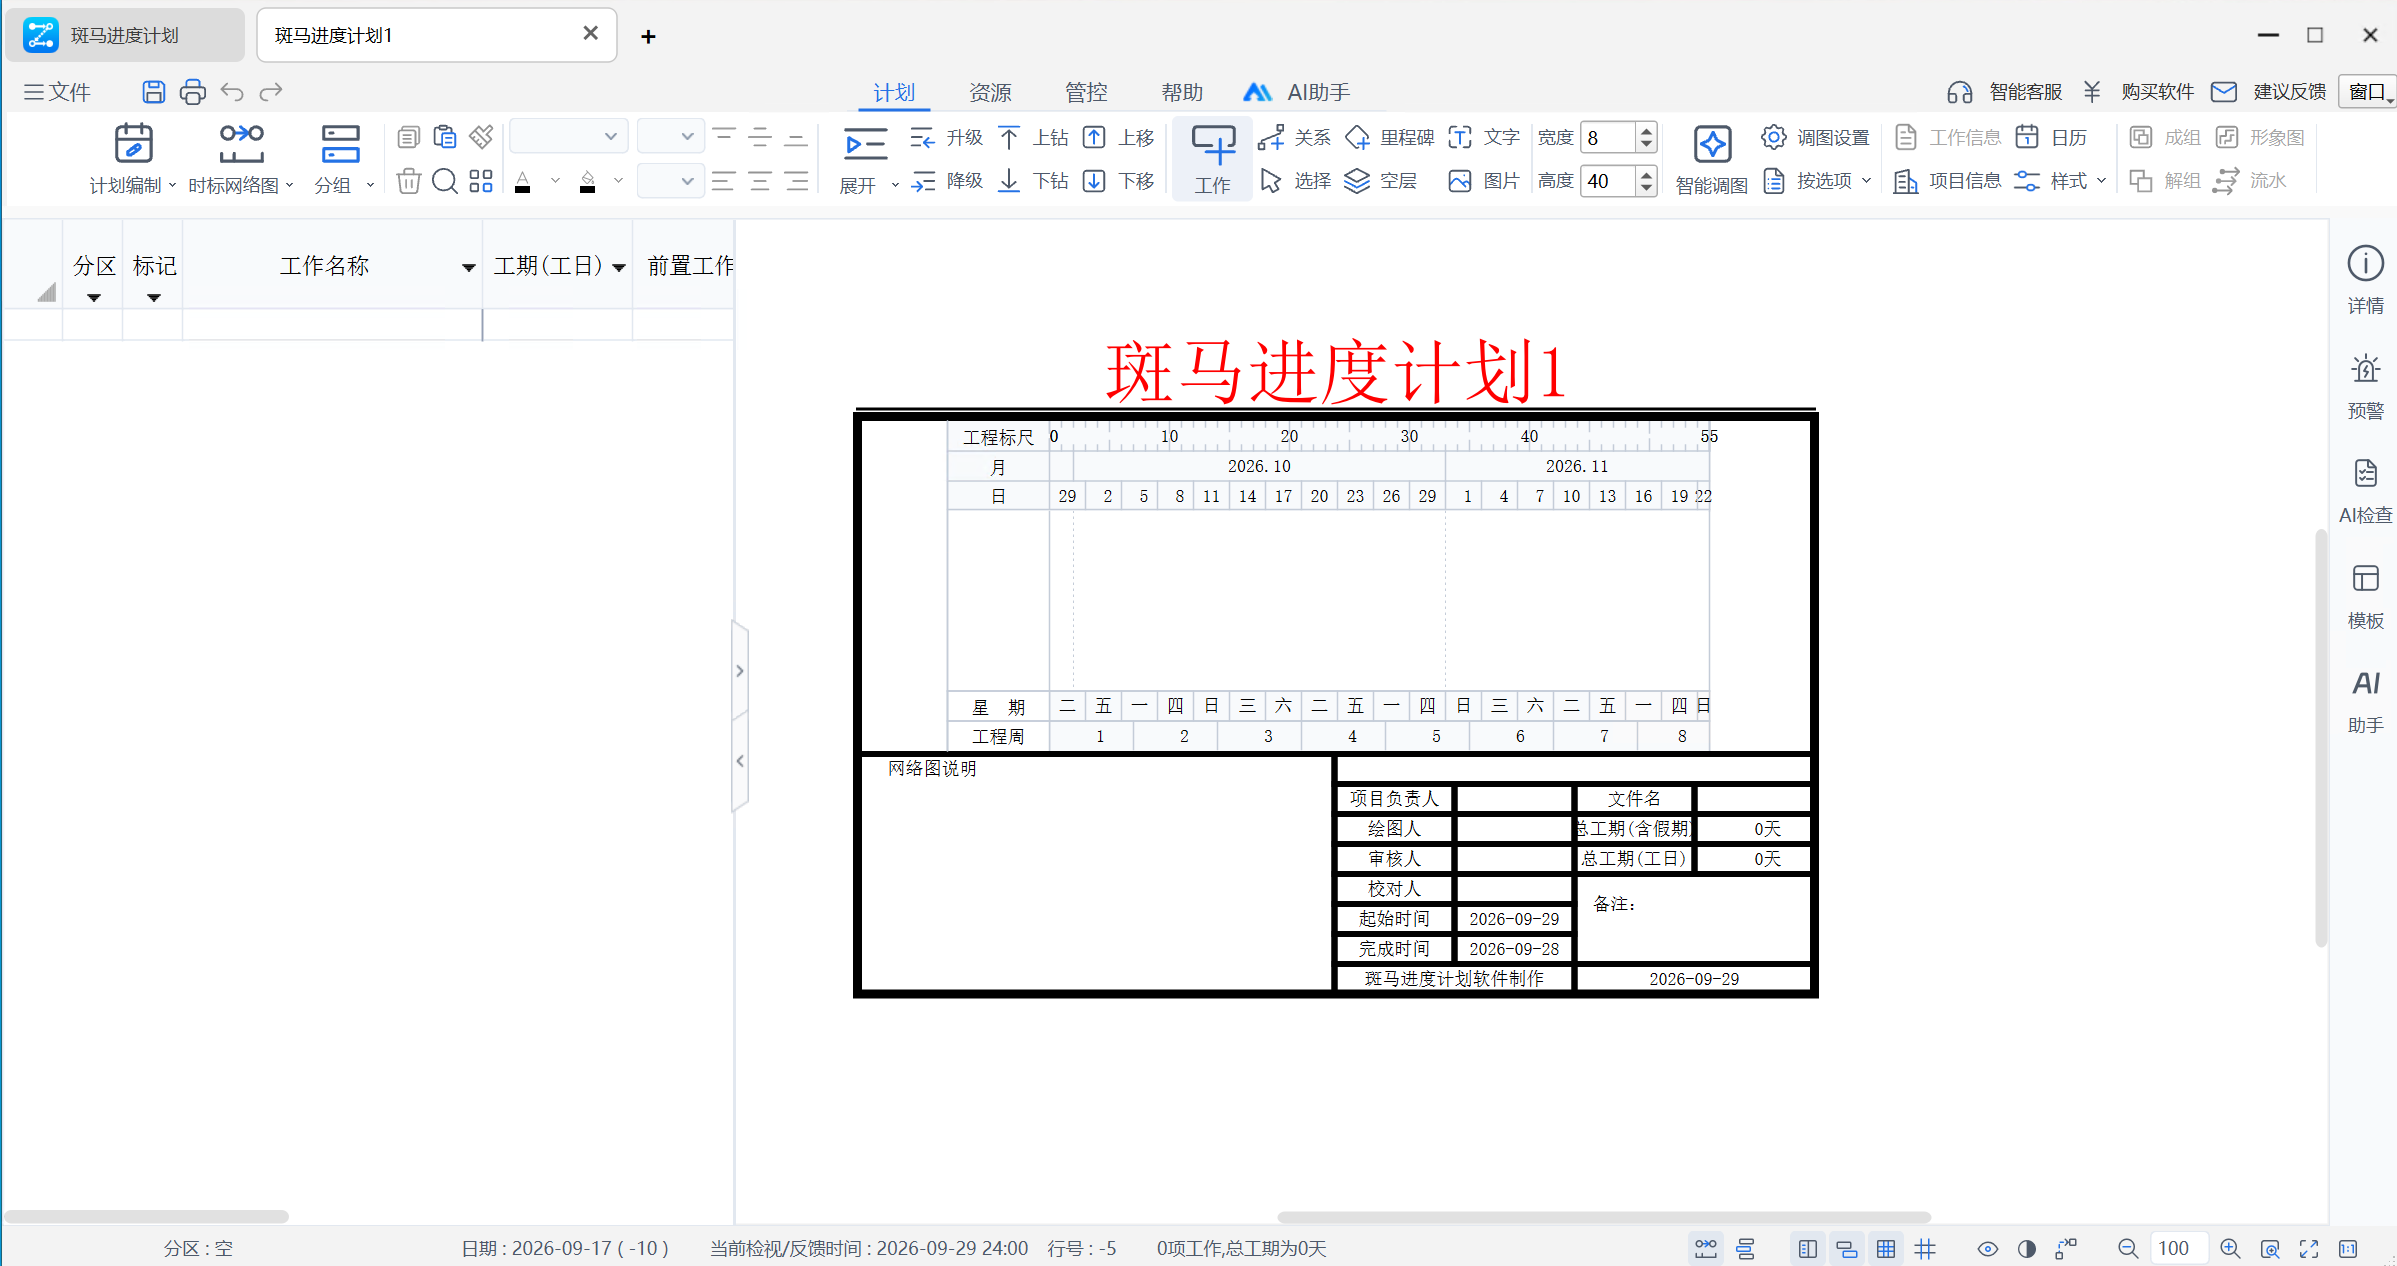Screen dimensions: 2397x1266
Task: Toggle the table grid display button
Action: (x=1886, y=1248)
